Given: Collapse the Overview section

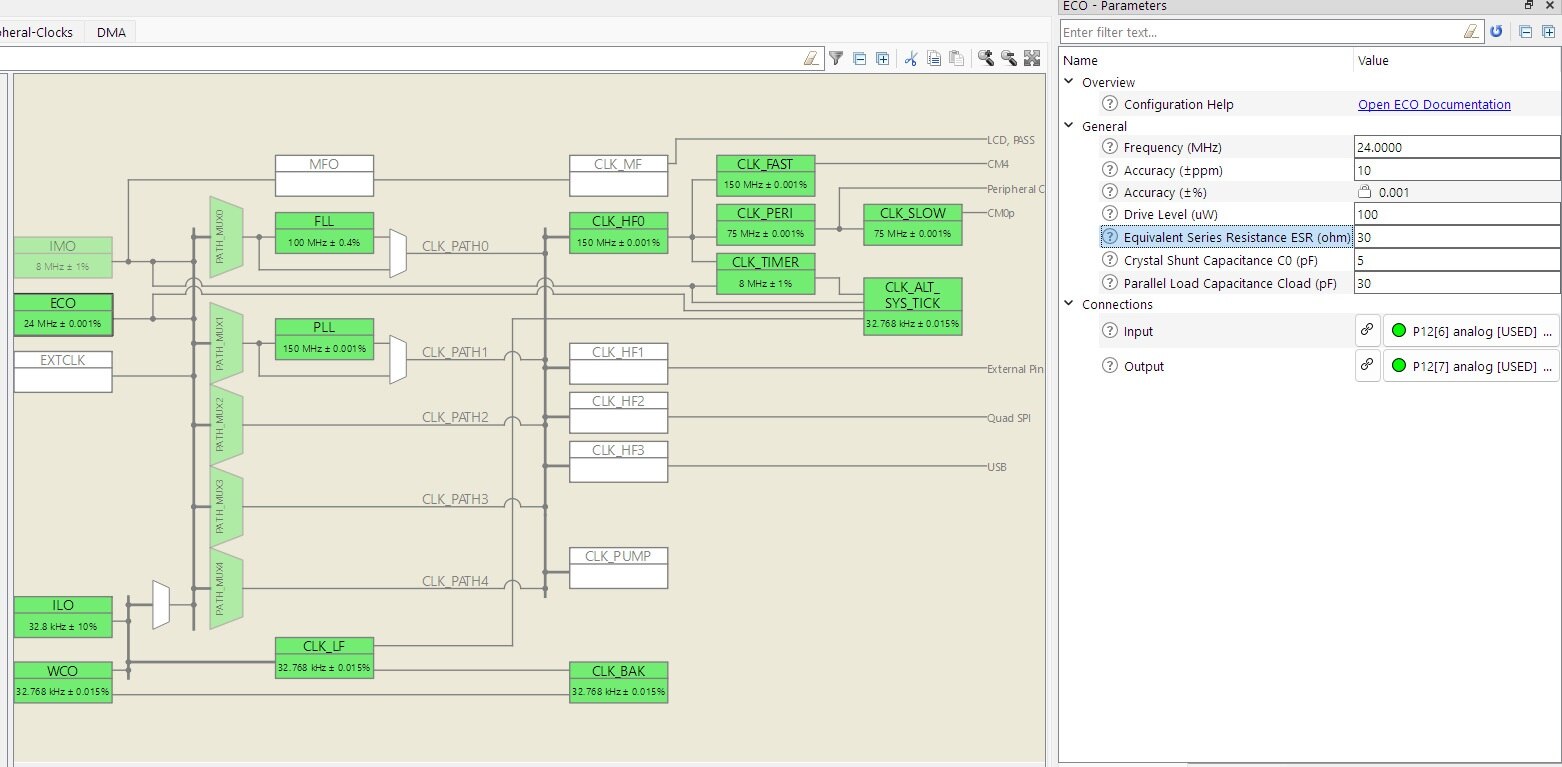Looking at the screenshot, I should (x=1069, y=82).
